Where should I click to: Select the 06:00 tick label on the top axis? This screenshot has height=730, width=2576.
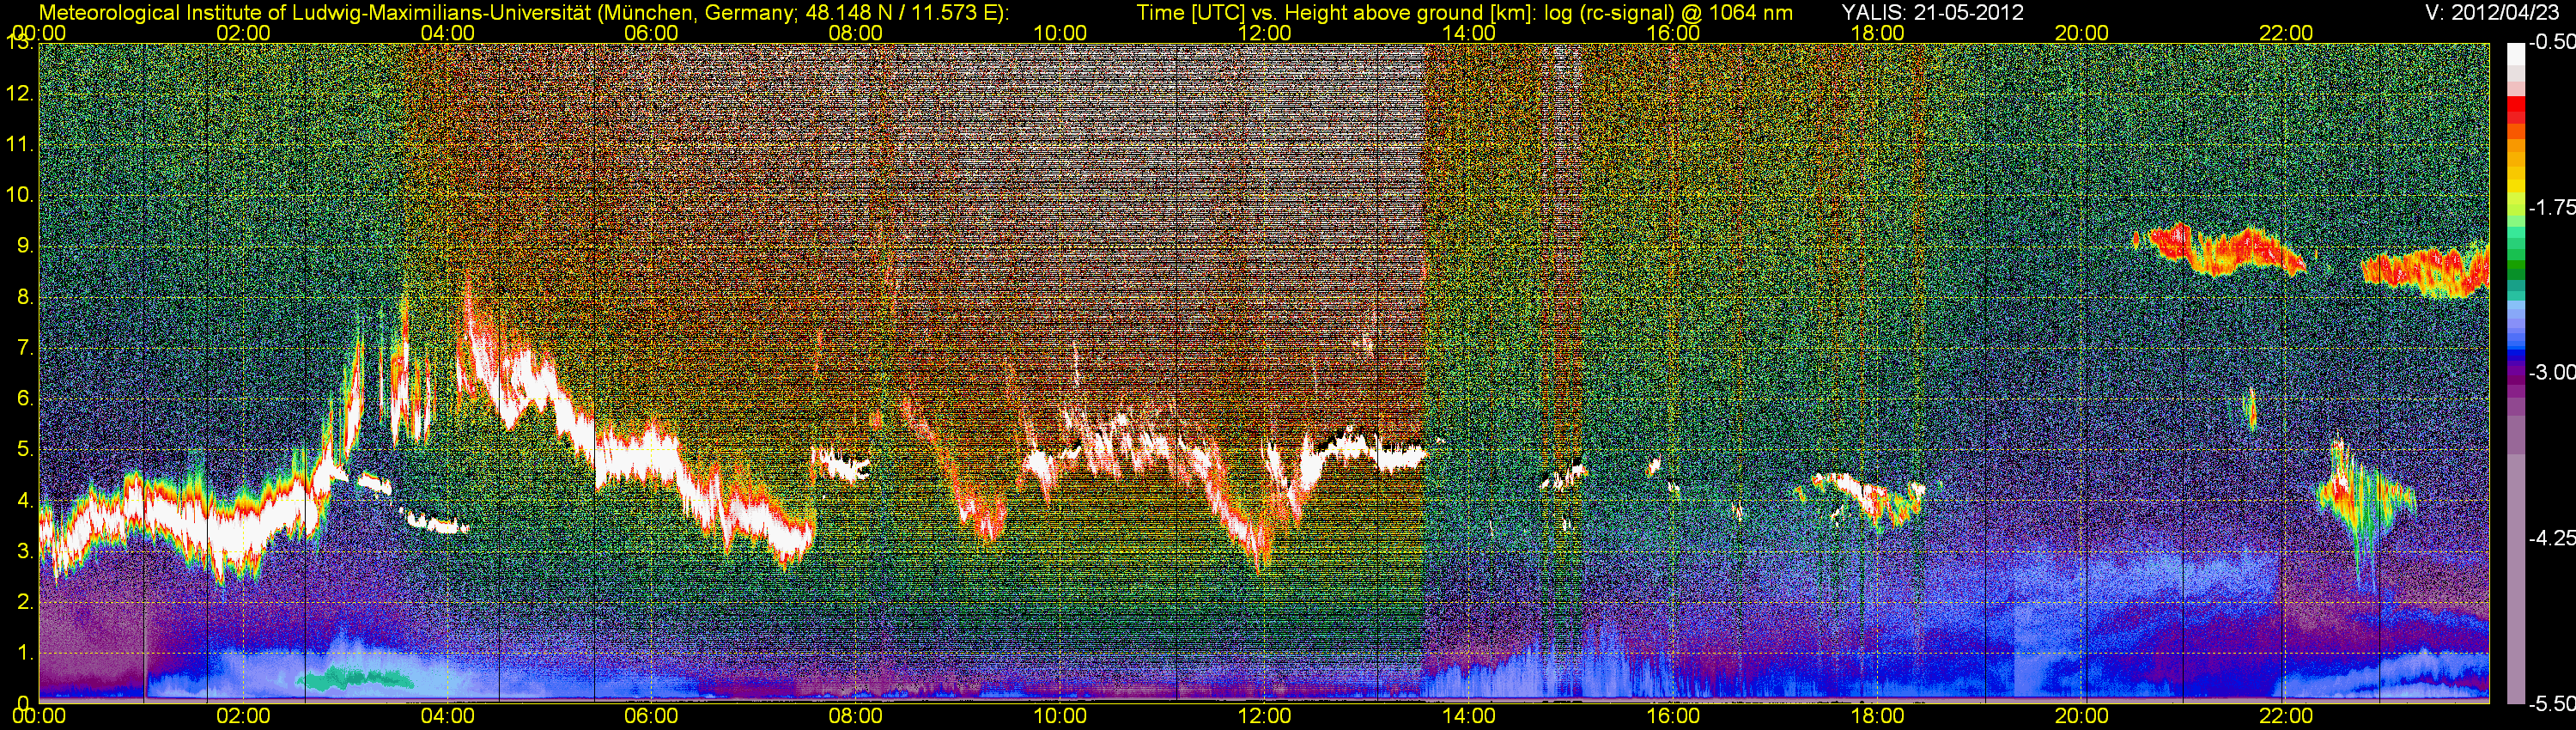point(651,33)
